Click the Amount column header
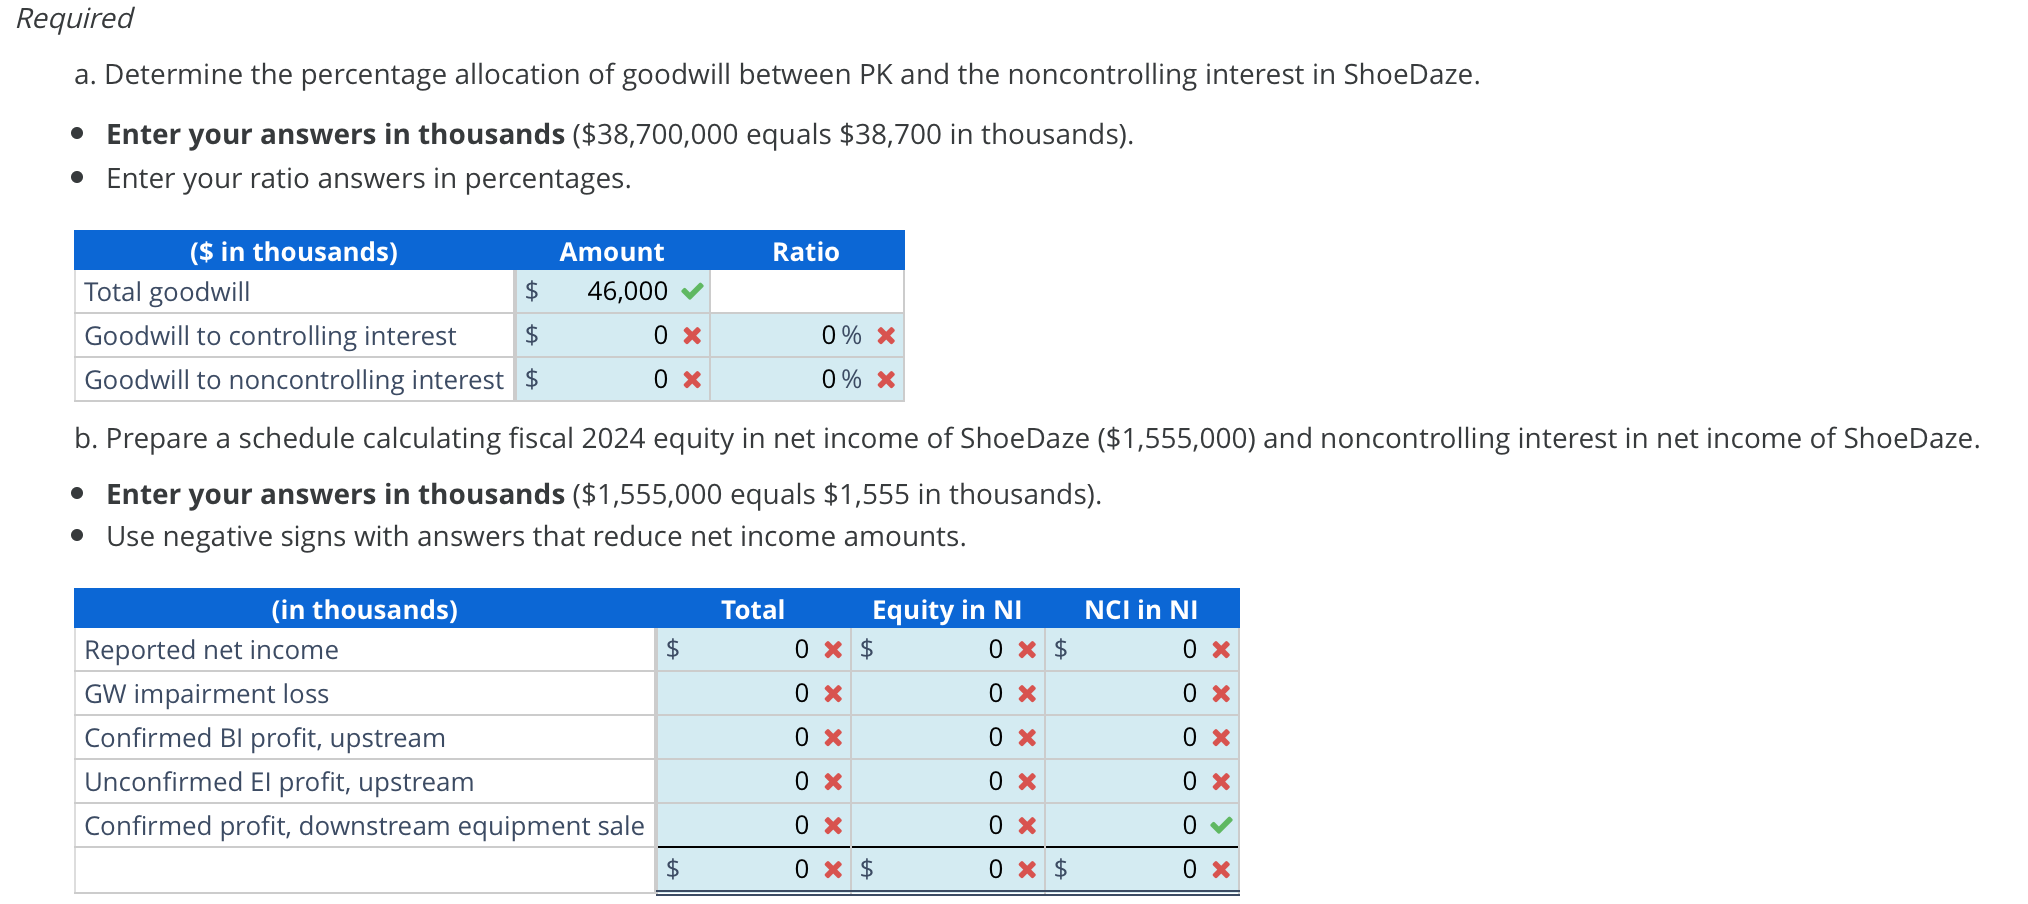Image resolution: width=2028 pixels, height=904 pixels. [x=611, y=251]
